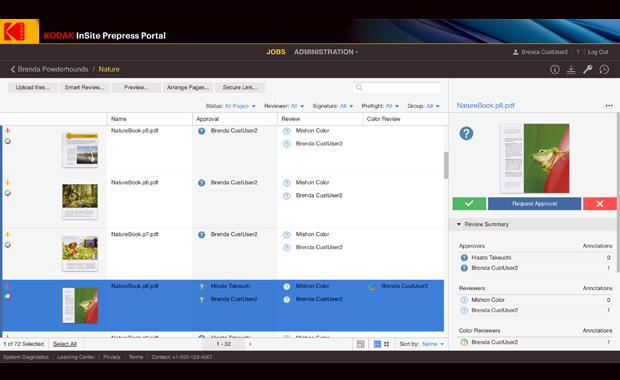Click the NatureBook.p5.pdf thumbnail

point(80,149)
